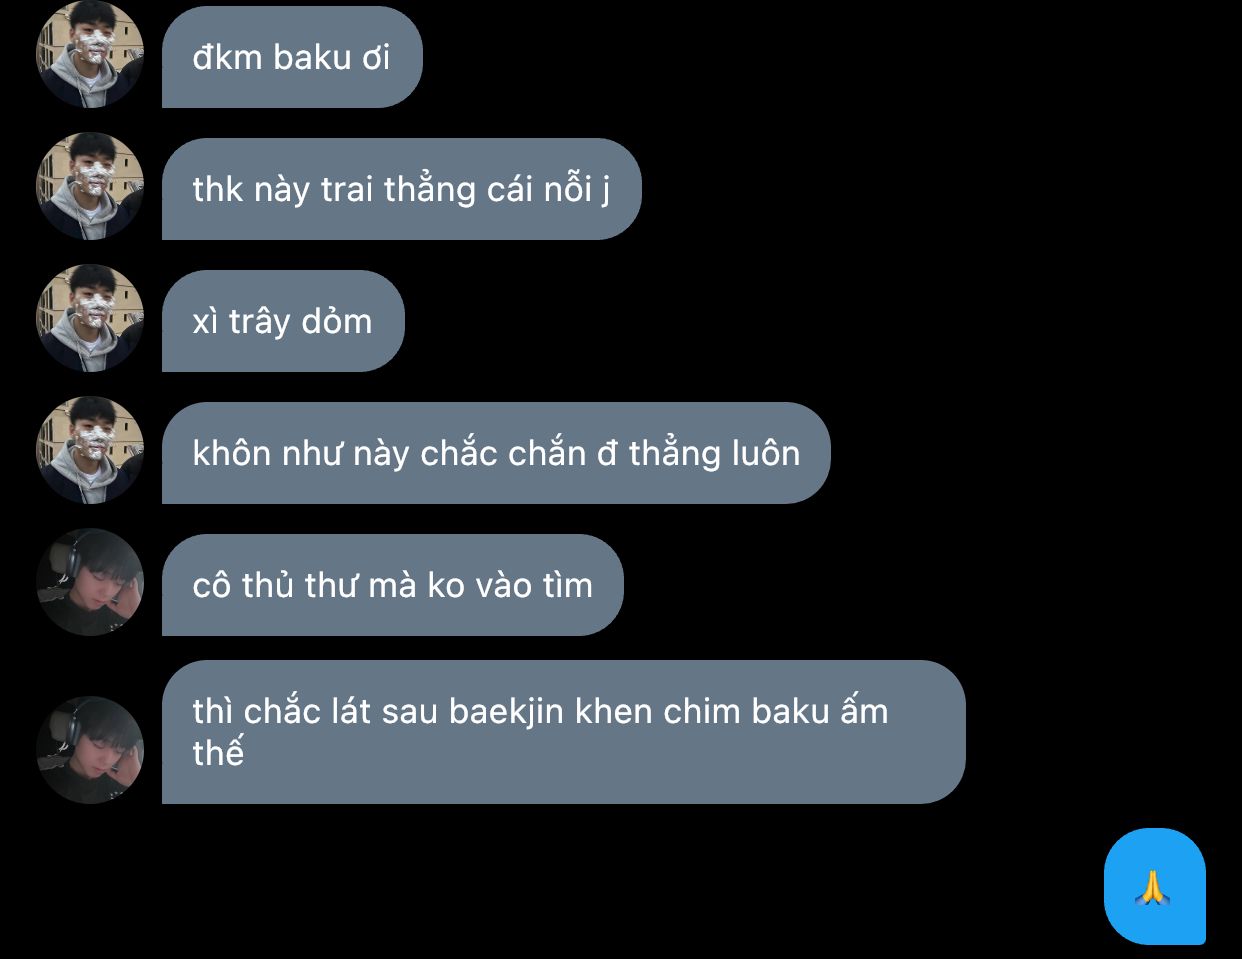Tap the avatar beside the "khôn như này" message

coord(90,451)
